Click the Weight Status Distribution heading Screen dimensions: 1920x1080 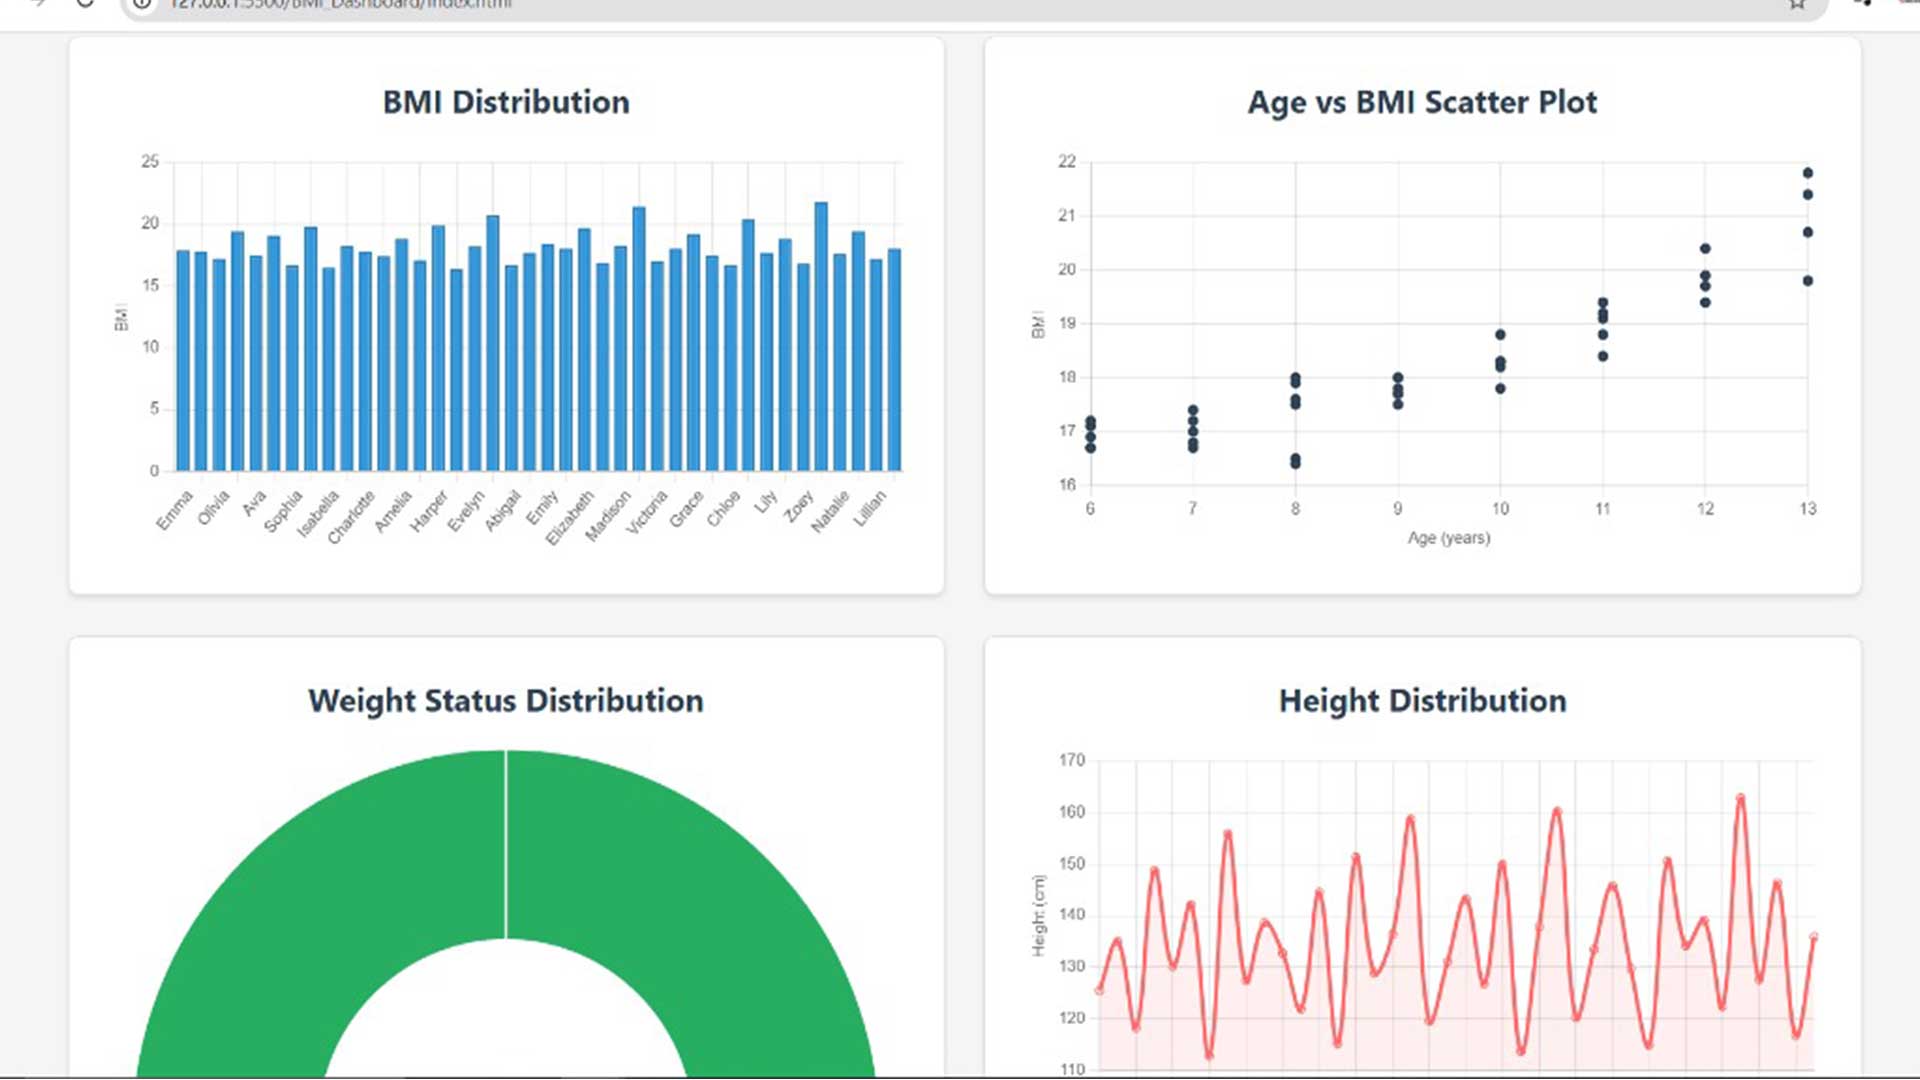(x=506, y=701)
